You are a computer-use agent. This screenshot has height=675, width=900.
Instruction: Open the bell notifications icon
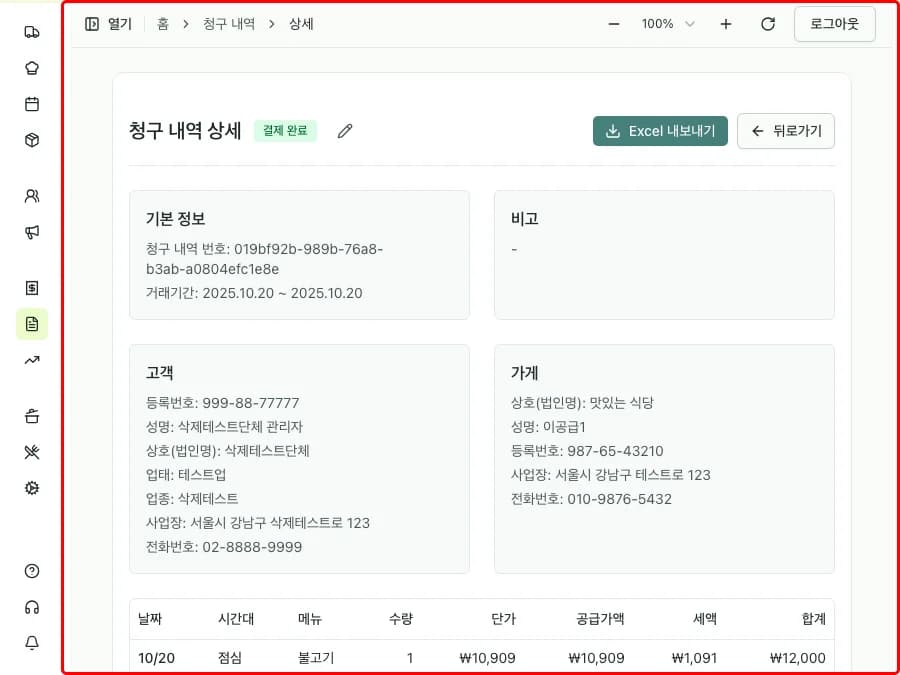coord(31,643)
